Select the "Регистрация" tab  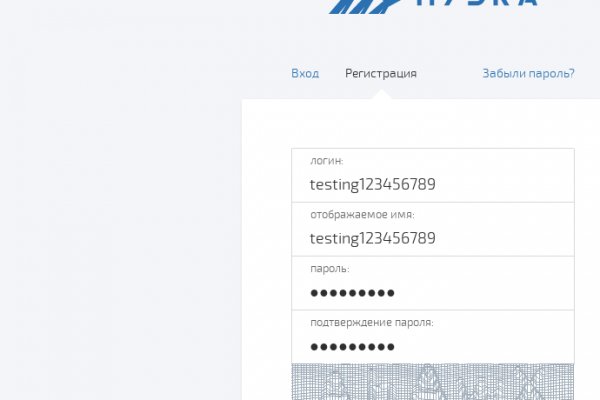click(x=381, y=73)
